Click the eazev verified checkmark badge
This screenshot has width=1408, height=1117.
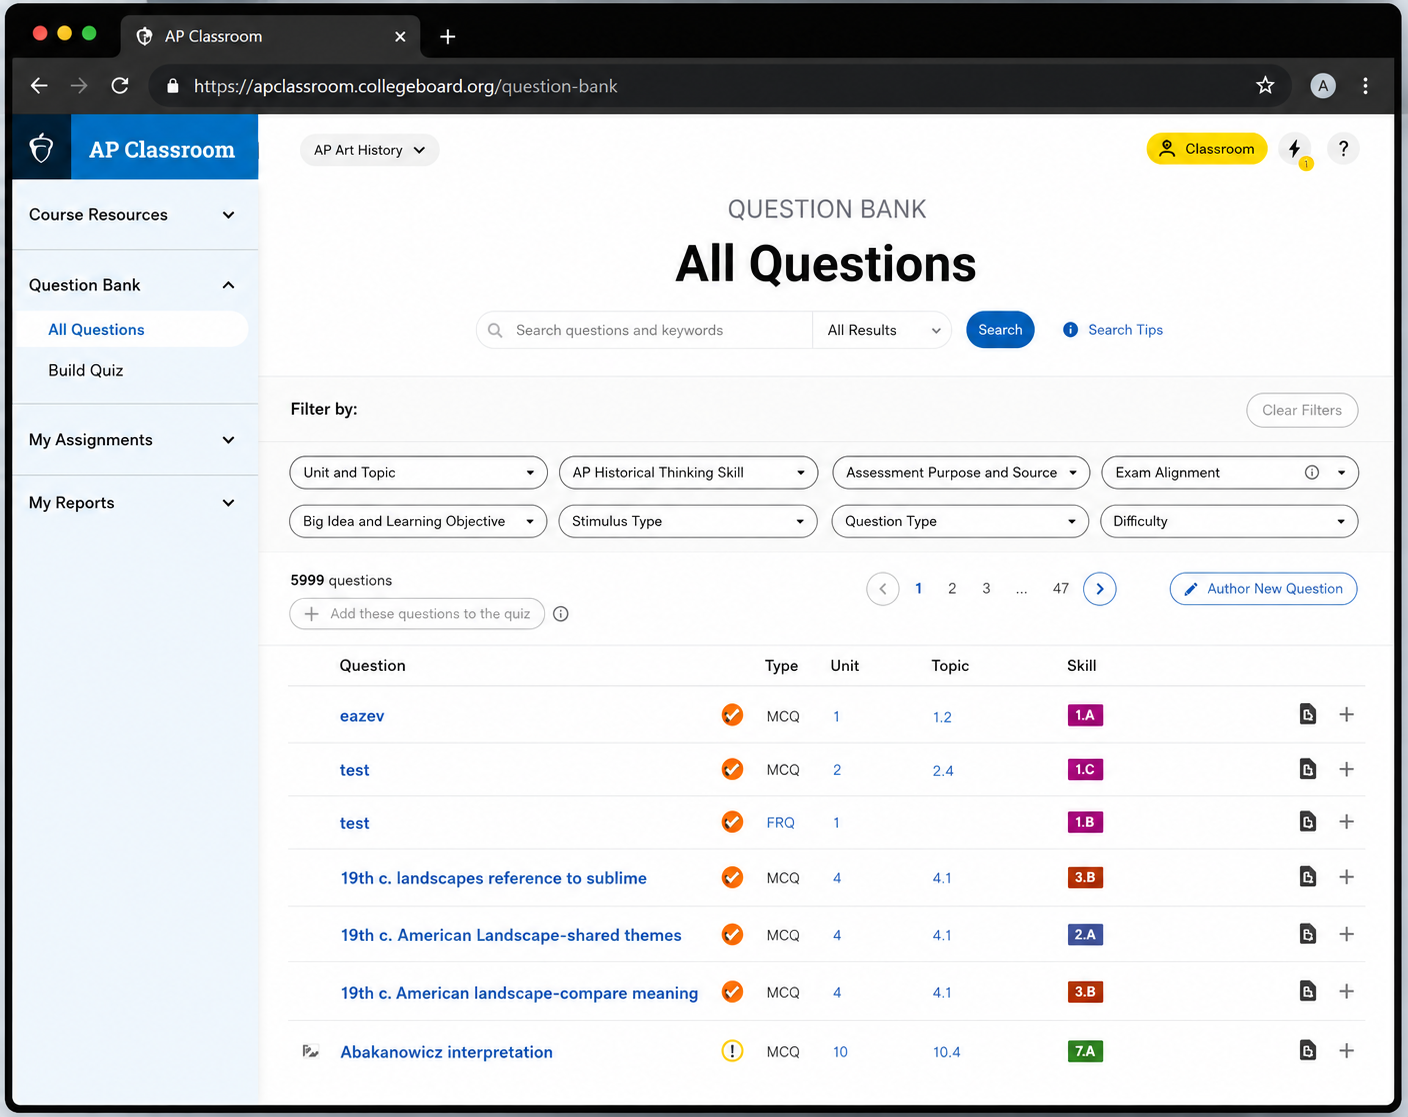click(x=732, y=715)
